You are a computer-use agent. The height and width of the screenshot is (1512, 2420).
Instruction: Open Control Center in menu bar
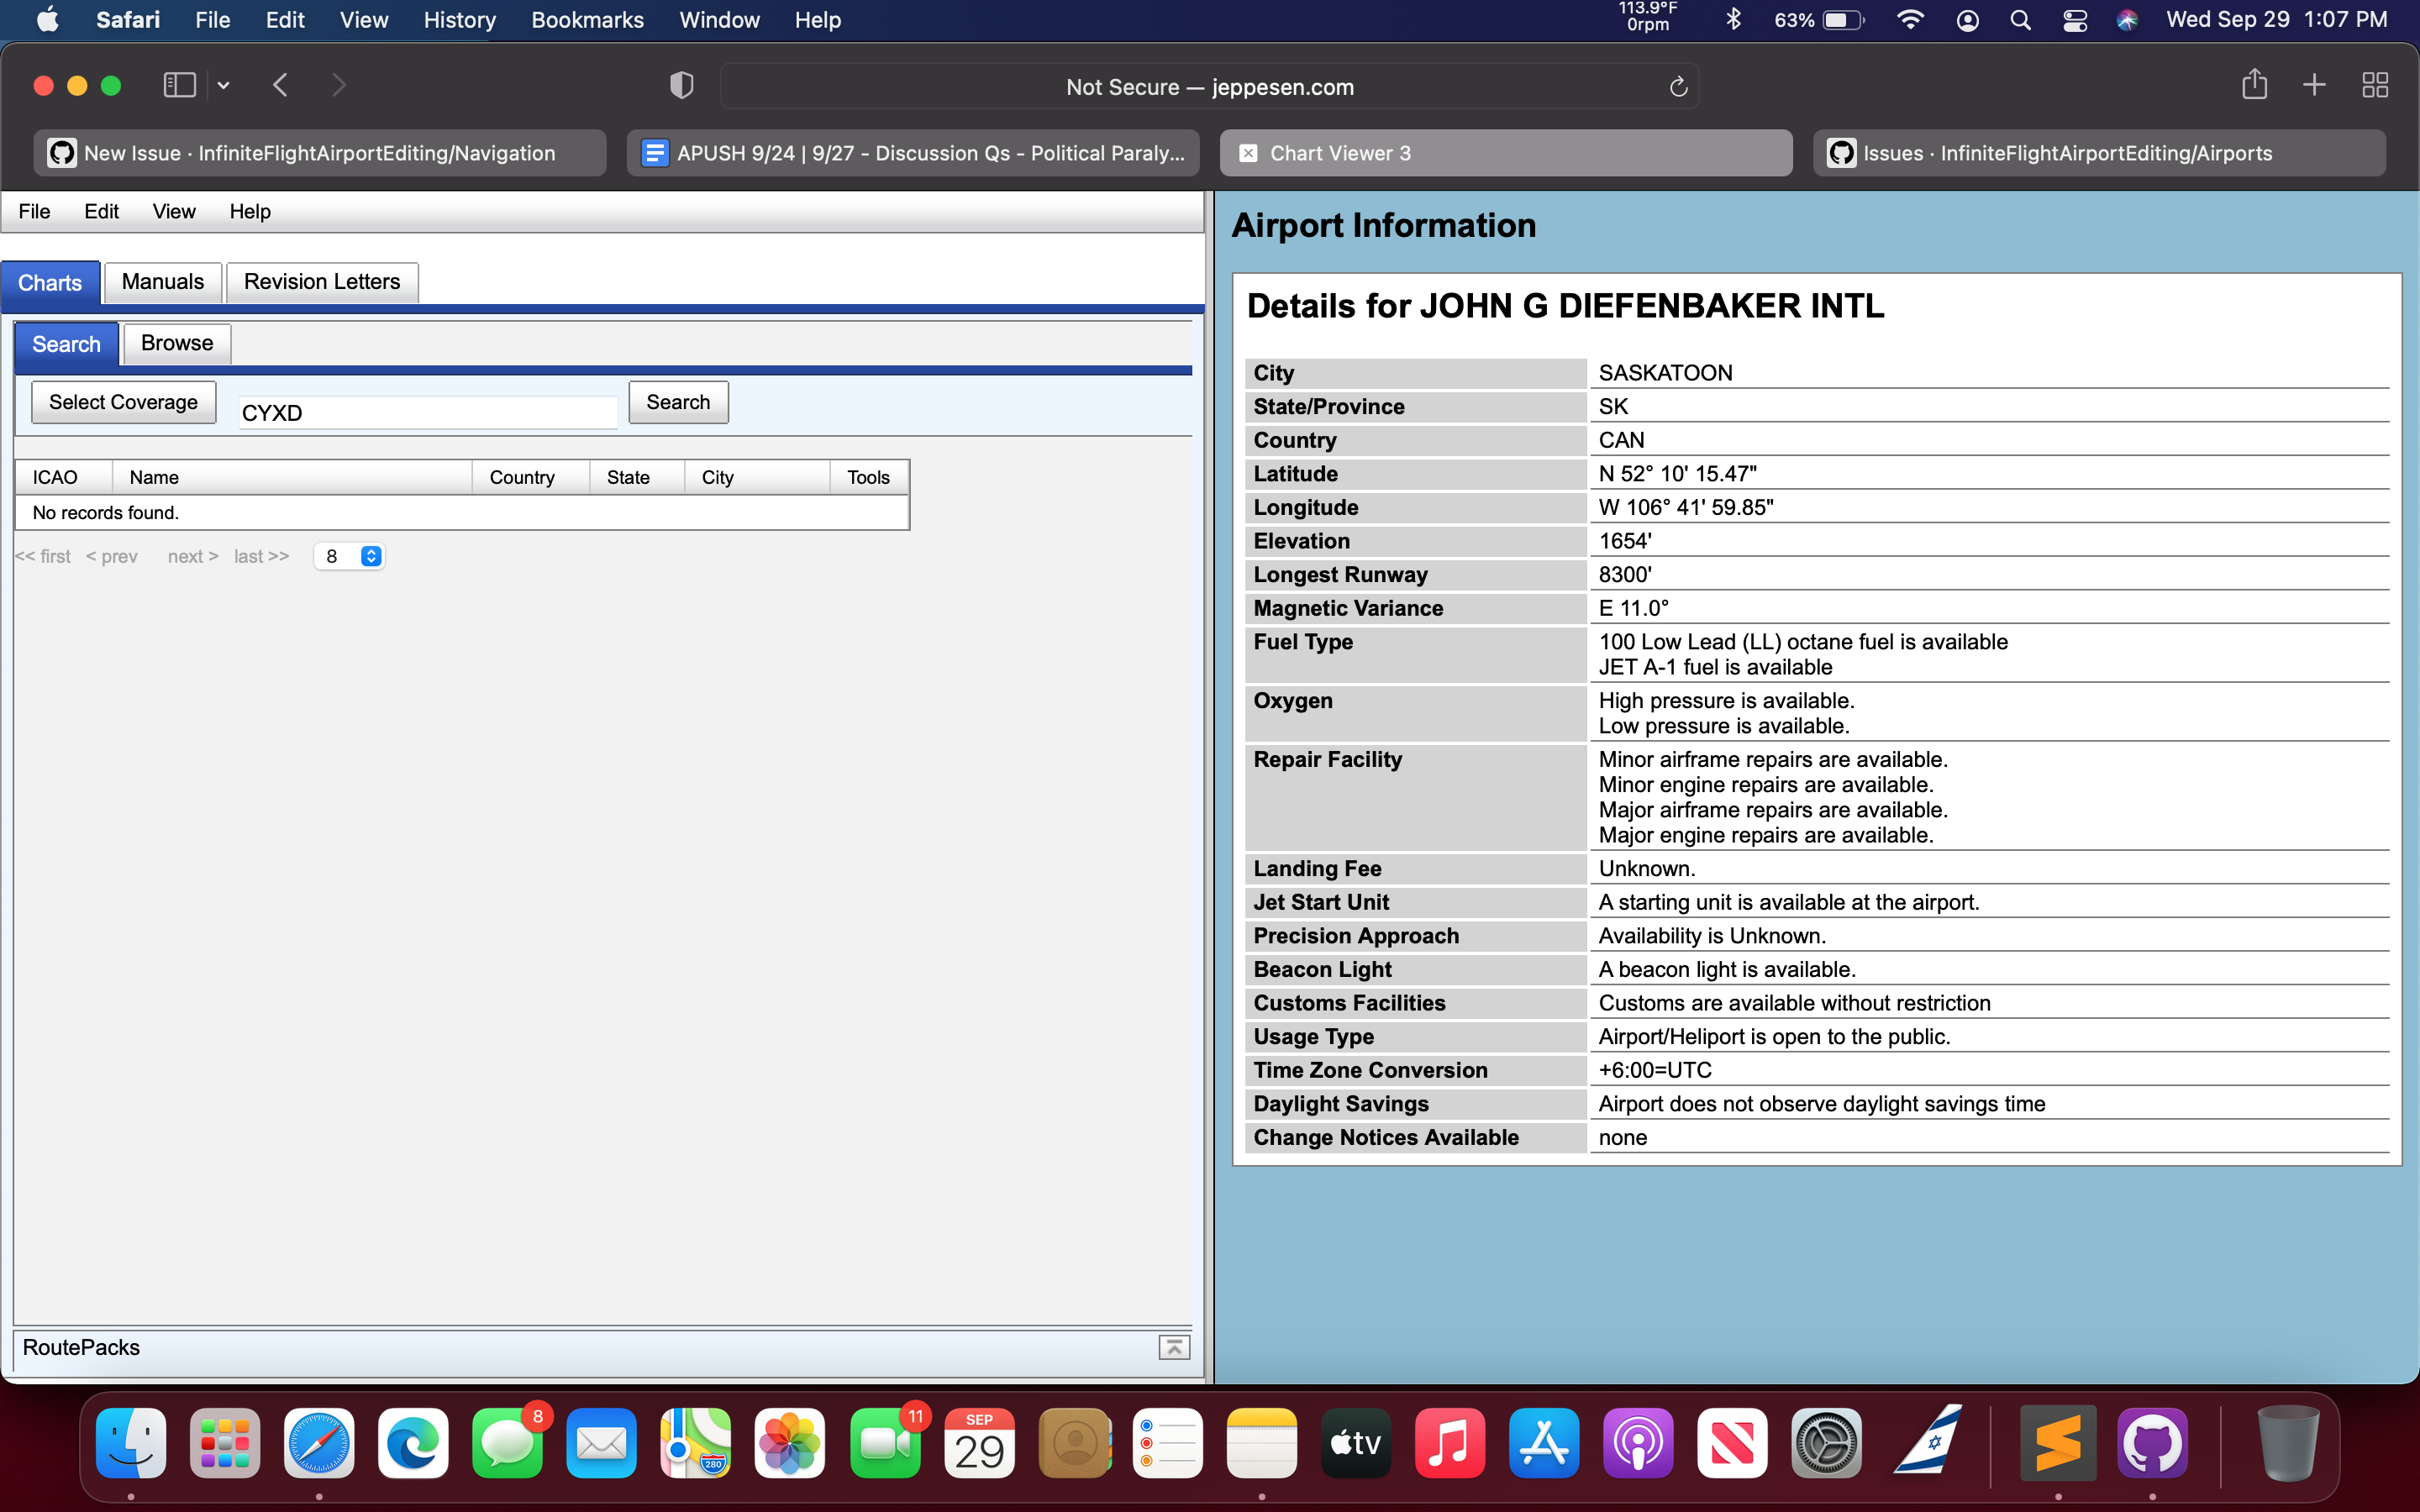point(2075,20)
